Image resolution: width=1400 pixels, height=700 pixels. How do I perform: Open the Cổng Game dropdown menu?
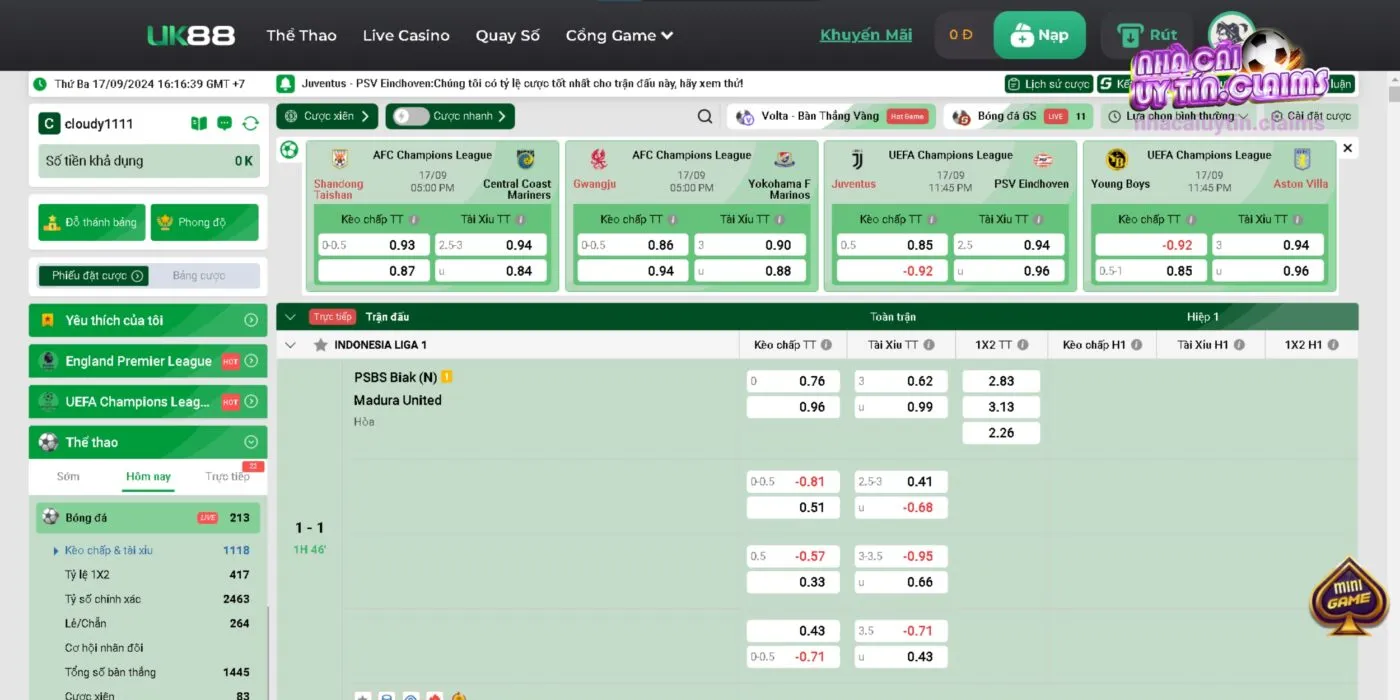(x=619, y=36)
